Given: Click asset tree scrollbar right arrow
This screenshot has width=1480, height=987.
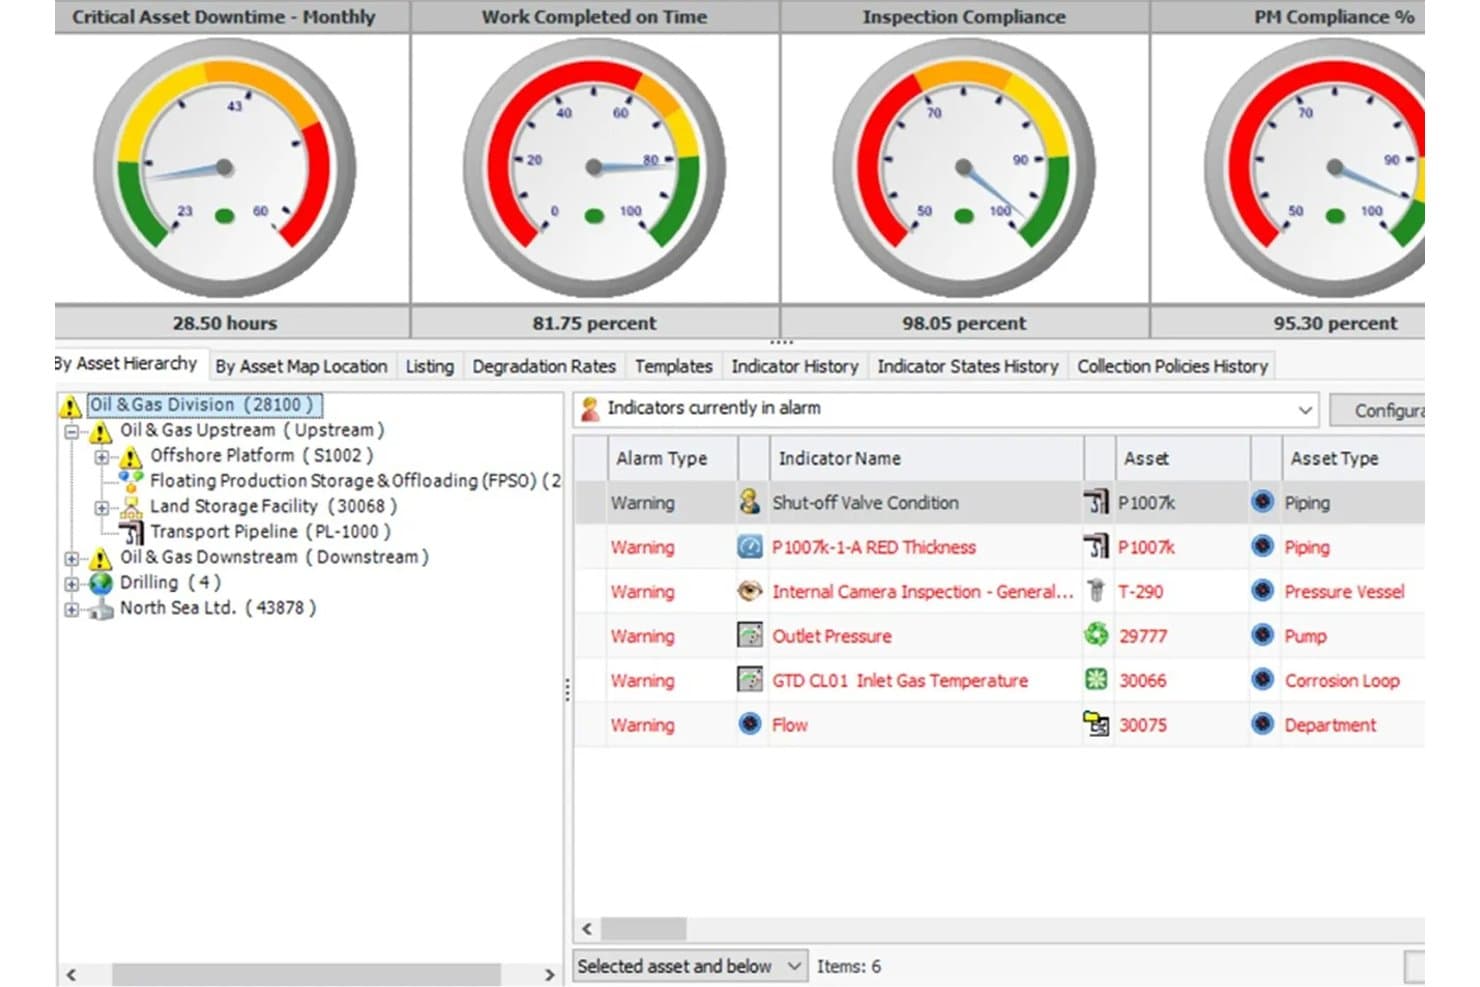Looking at the screenshot, I should click(549, 974).
